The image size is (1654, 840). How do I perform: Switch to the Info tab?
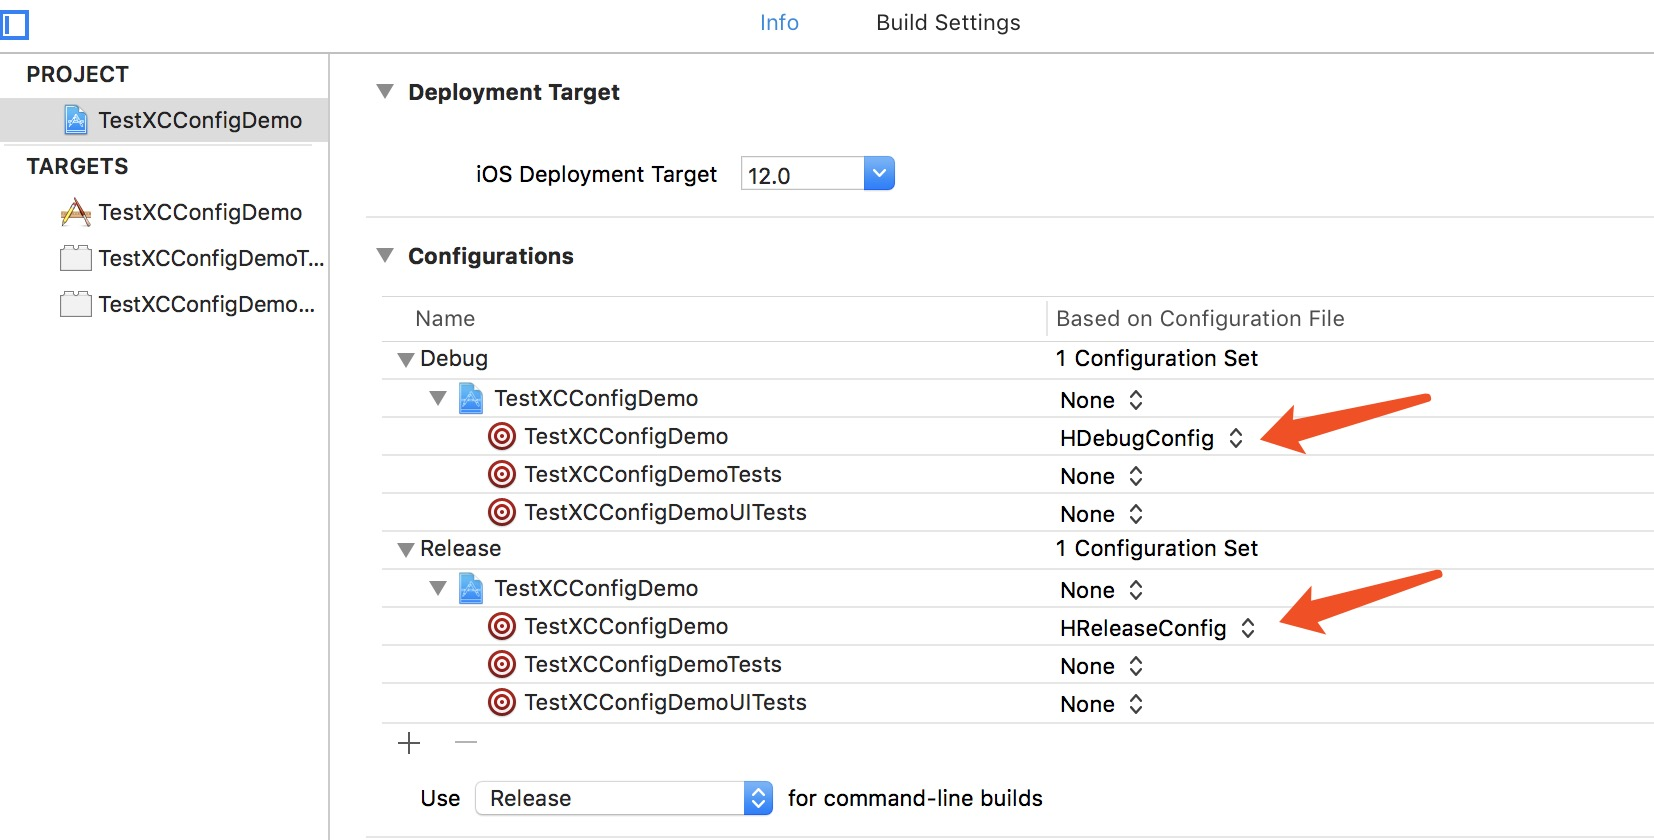pyautogui.click(x=779, y=23)
